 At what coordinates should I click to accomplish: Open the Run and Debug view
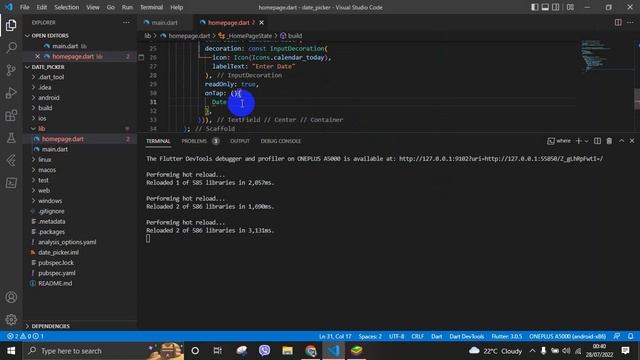pyautogui.click(x=11, y=93)
